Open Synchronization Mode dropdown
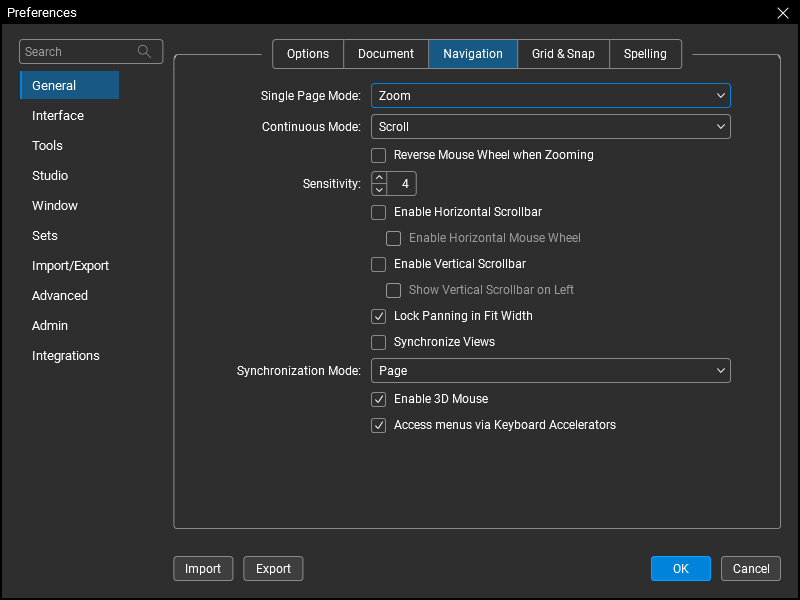800x600 pixels. point(551,370)
